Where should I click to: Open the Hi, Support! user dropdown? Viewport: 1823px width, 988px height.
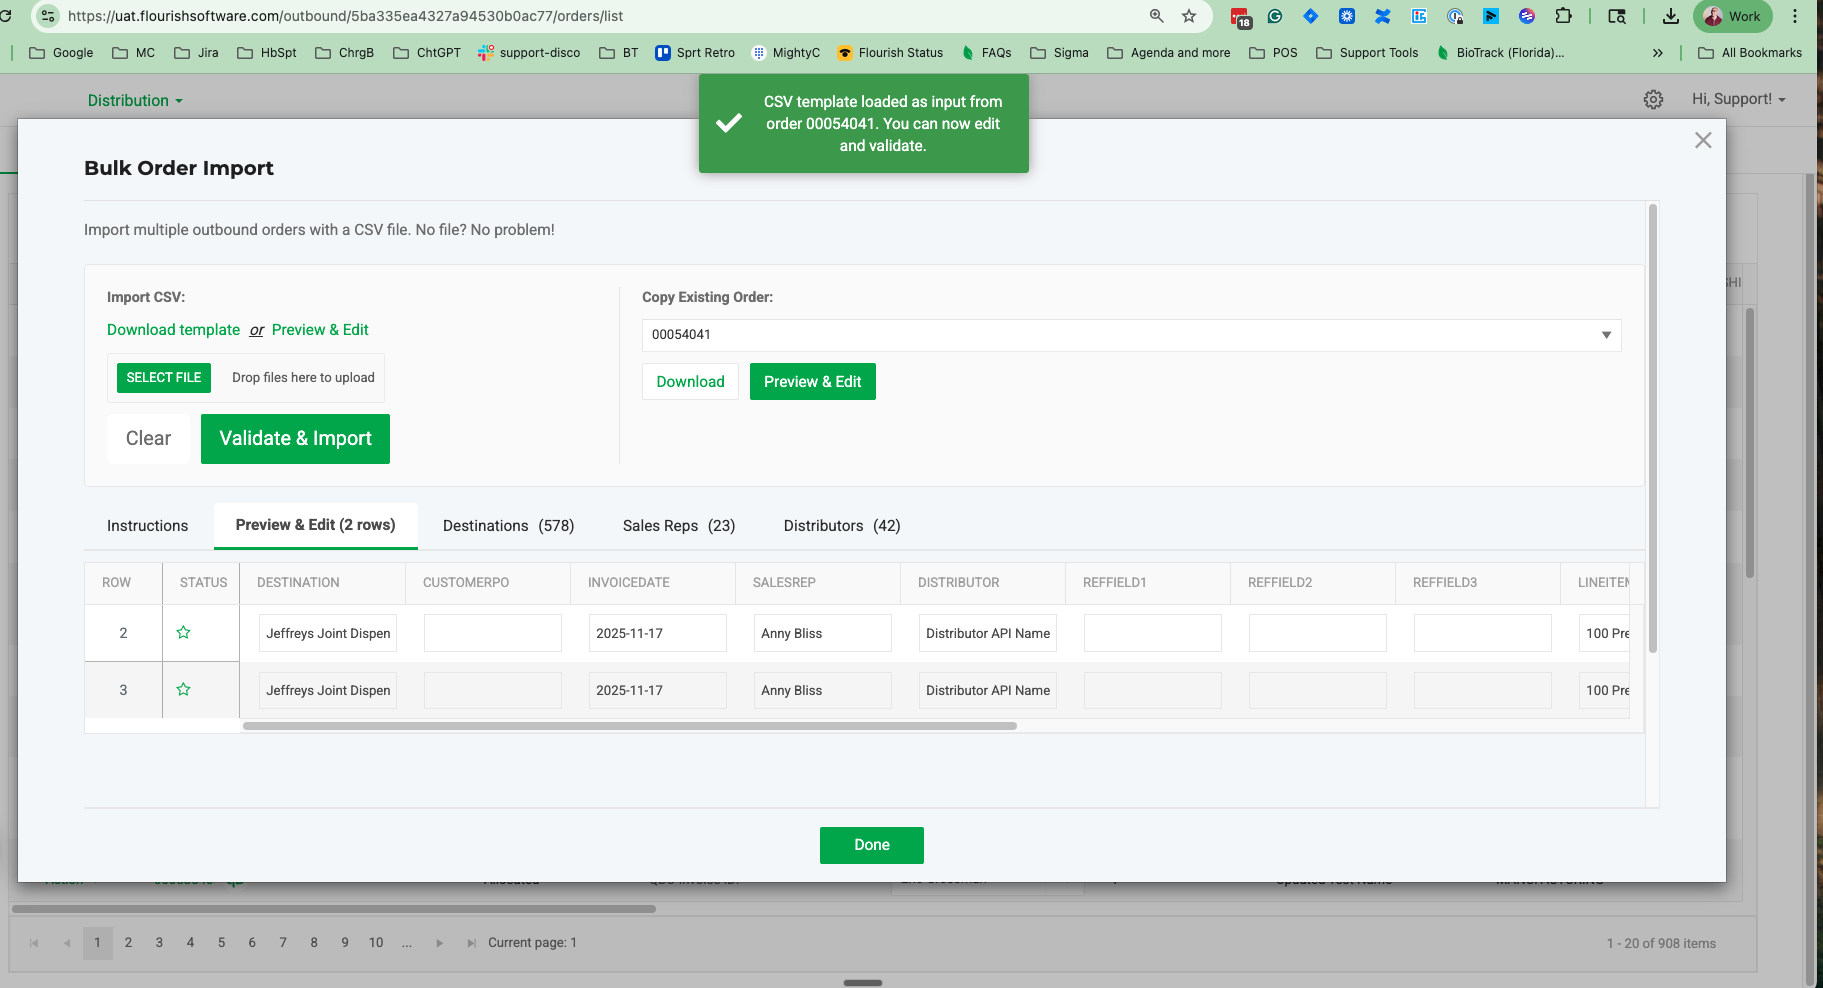[1738, 99]
